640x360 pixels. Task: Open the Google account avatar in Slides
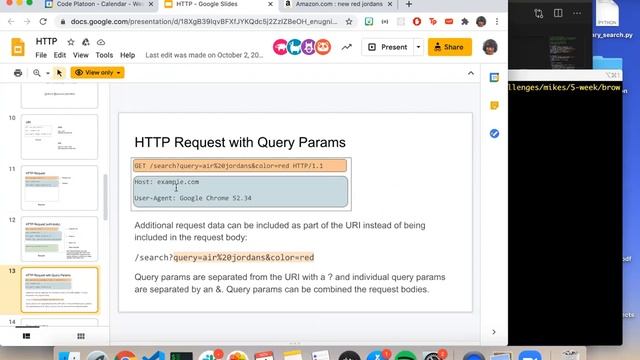click(490, 47)
